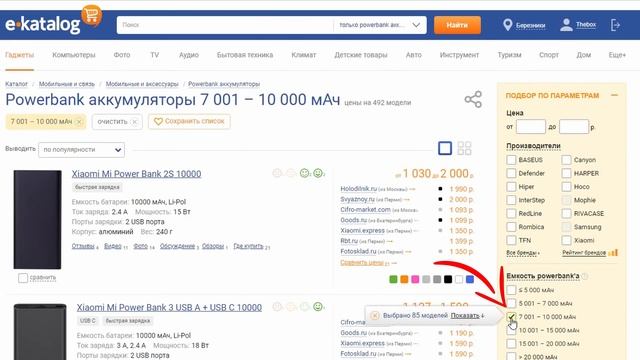Viewport: 640px width, 360px height.
Task: Click the e-katalog shopping cart logo icon
Action: pyautogui.click(x=91, y=15)
